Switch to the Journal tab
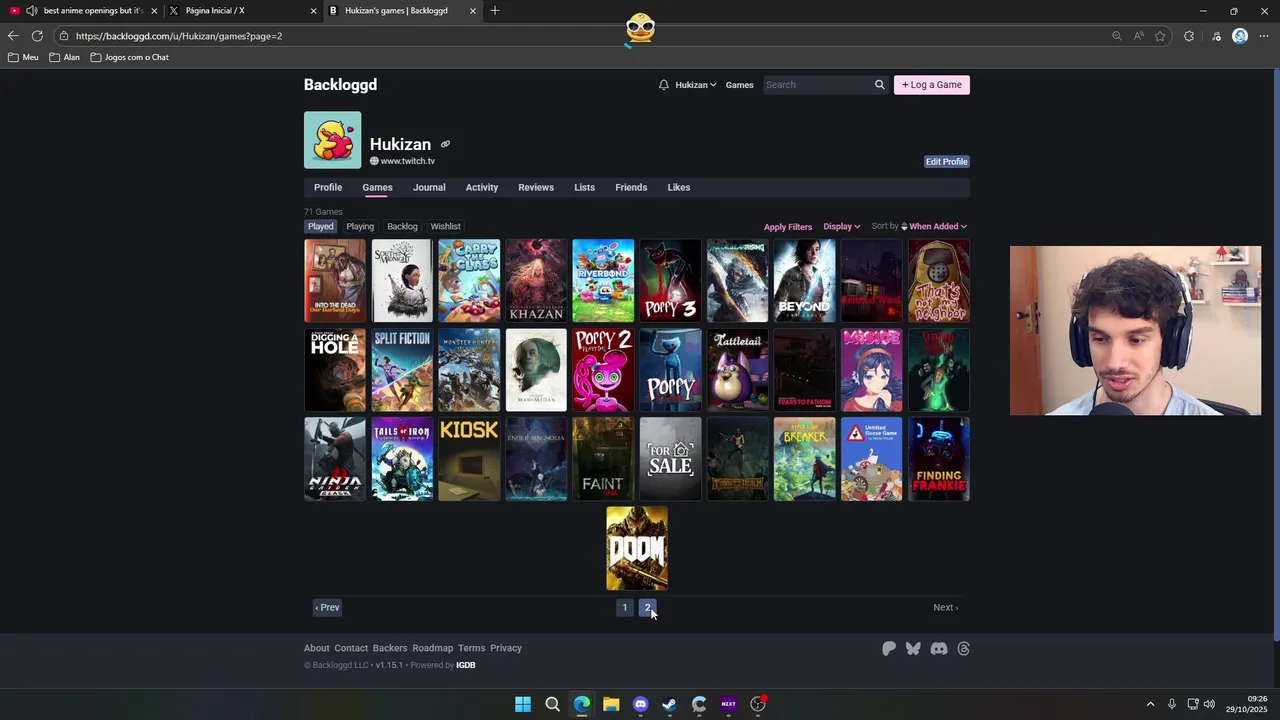The width and height of the screenshot is (1280, 720). tap(429, 188)
